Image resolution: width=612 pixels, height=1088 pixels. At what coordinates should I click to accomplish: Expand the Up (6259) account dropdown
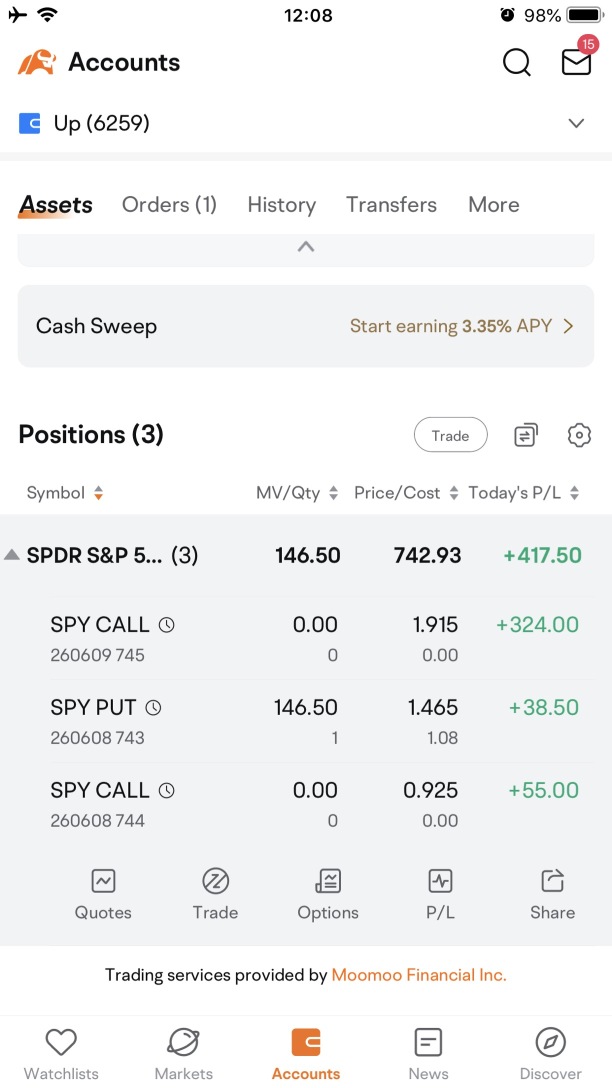pos(576,124)
